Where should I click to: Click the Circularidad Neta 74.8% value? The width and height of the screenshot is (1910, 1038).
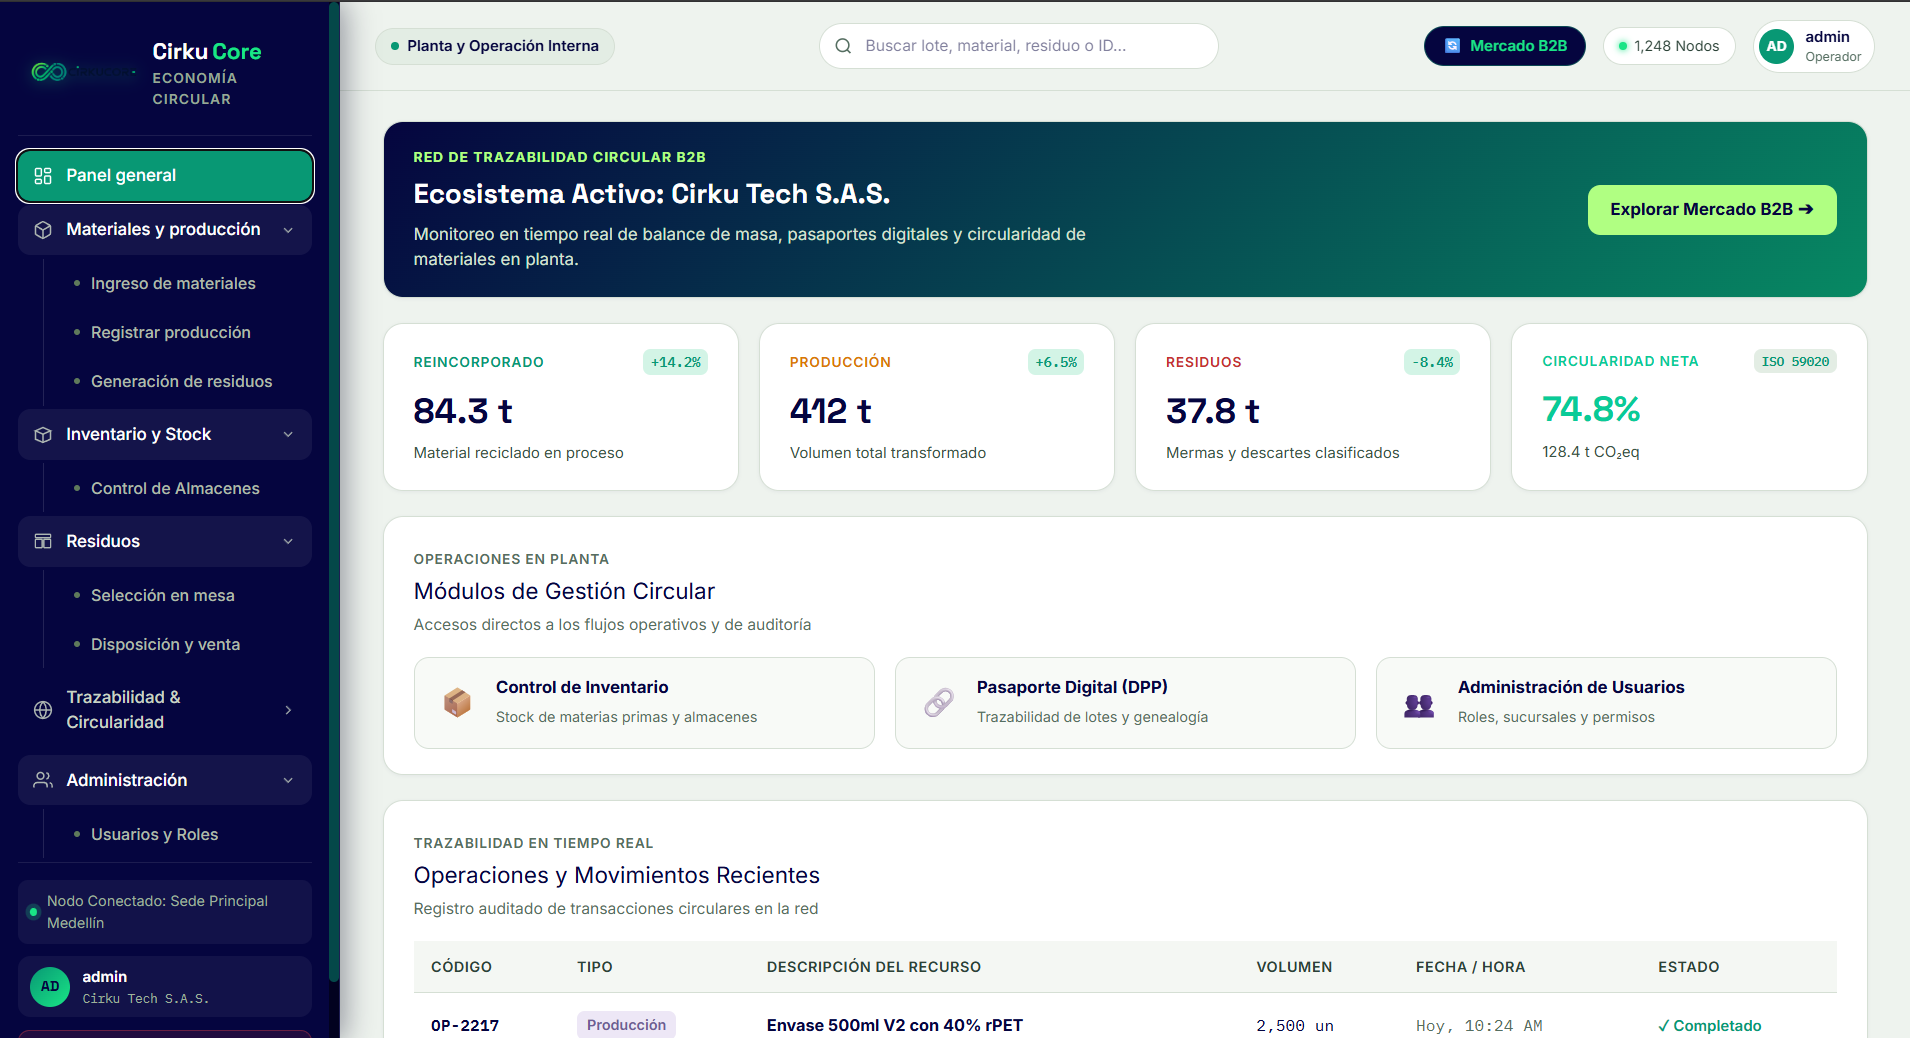pyautogui.click(x=1591, y=409)
